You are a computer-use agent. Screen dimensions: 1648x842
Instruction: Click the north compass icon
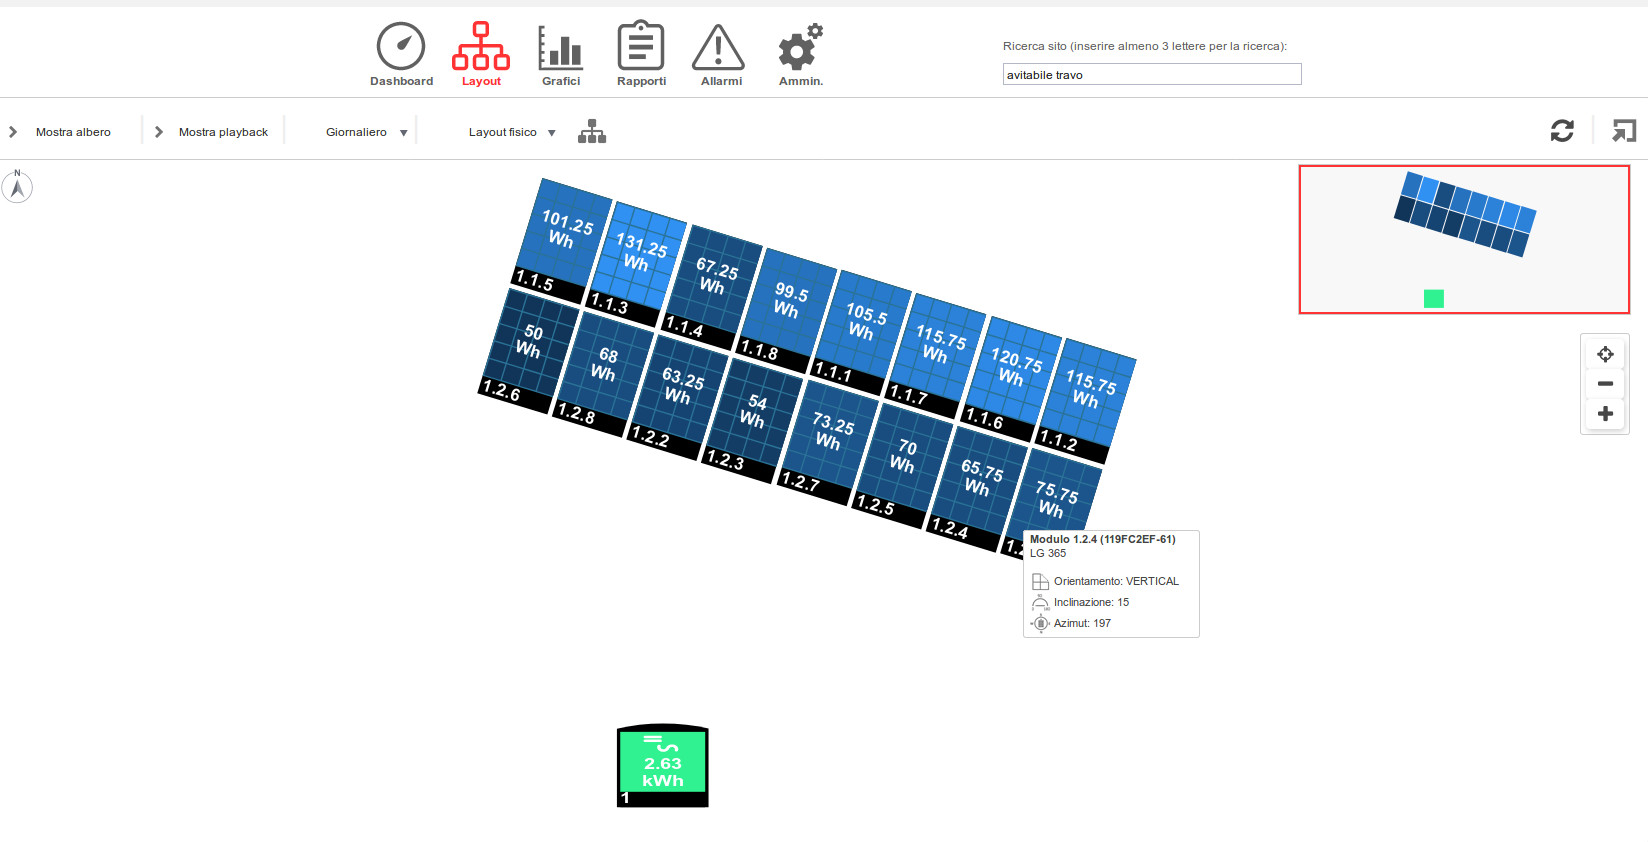pyautogui.click(x=17, y=187)
